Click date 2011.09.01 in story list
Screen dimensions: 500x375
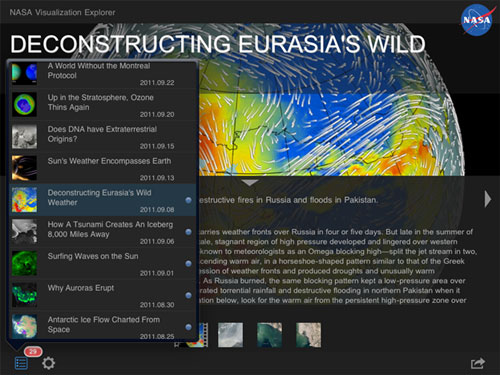tap(157, 273)
